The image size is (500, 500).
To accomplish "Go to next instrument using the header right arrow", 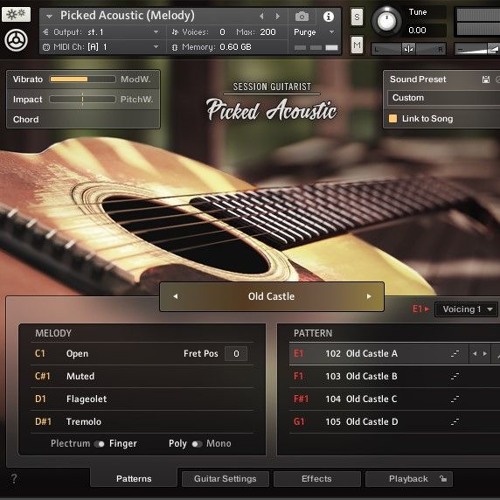I will 277,16.
